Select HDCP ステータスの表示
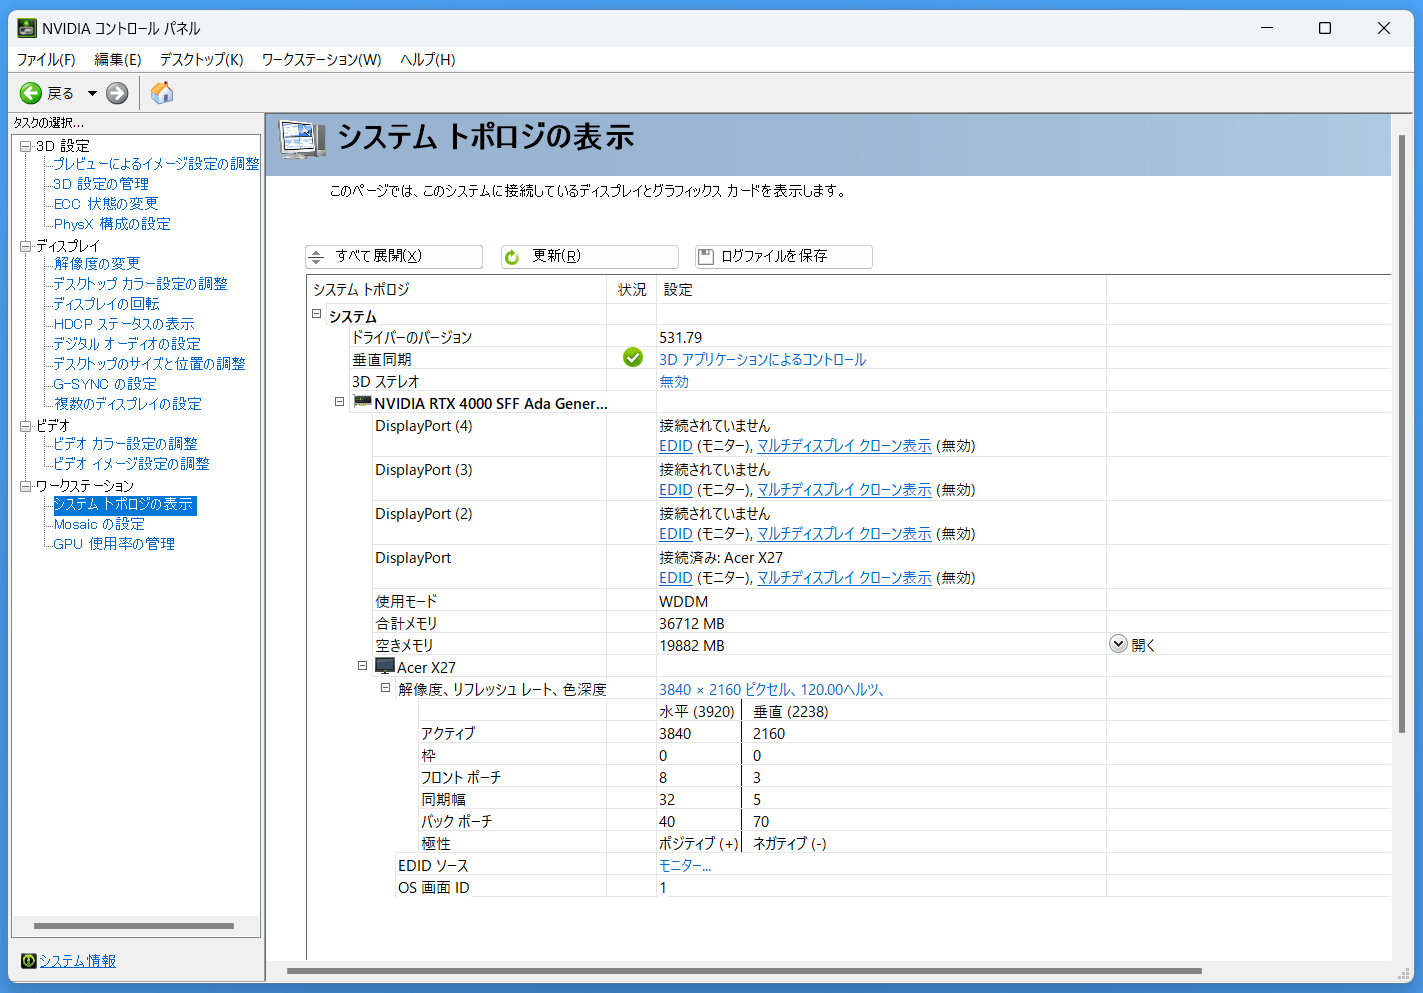 [124, 324]
